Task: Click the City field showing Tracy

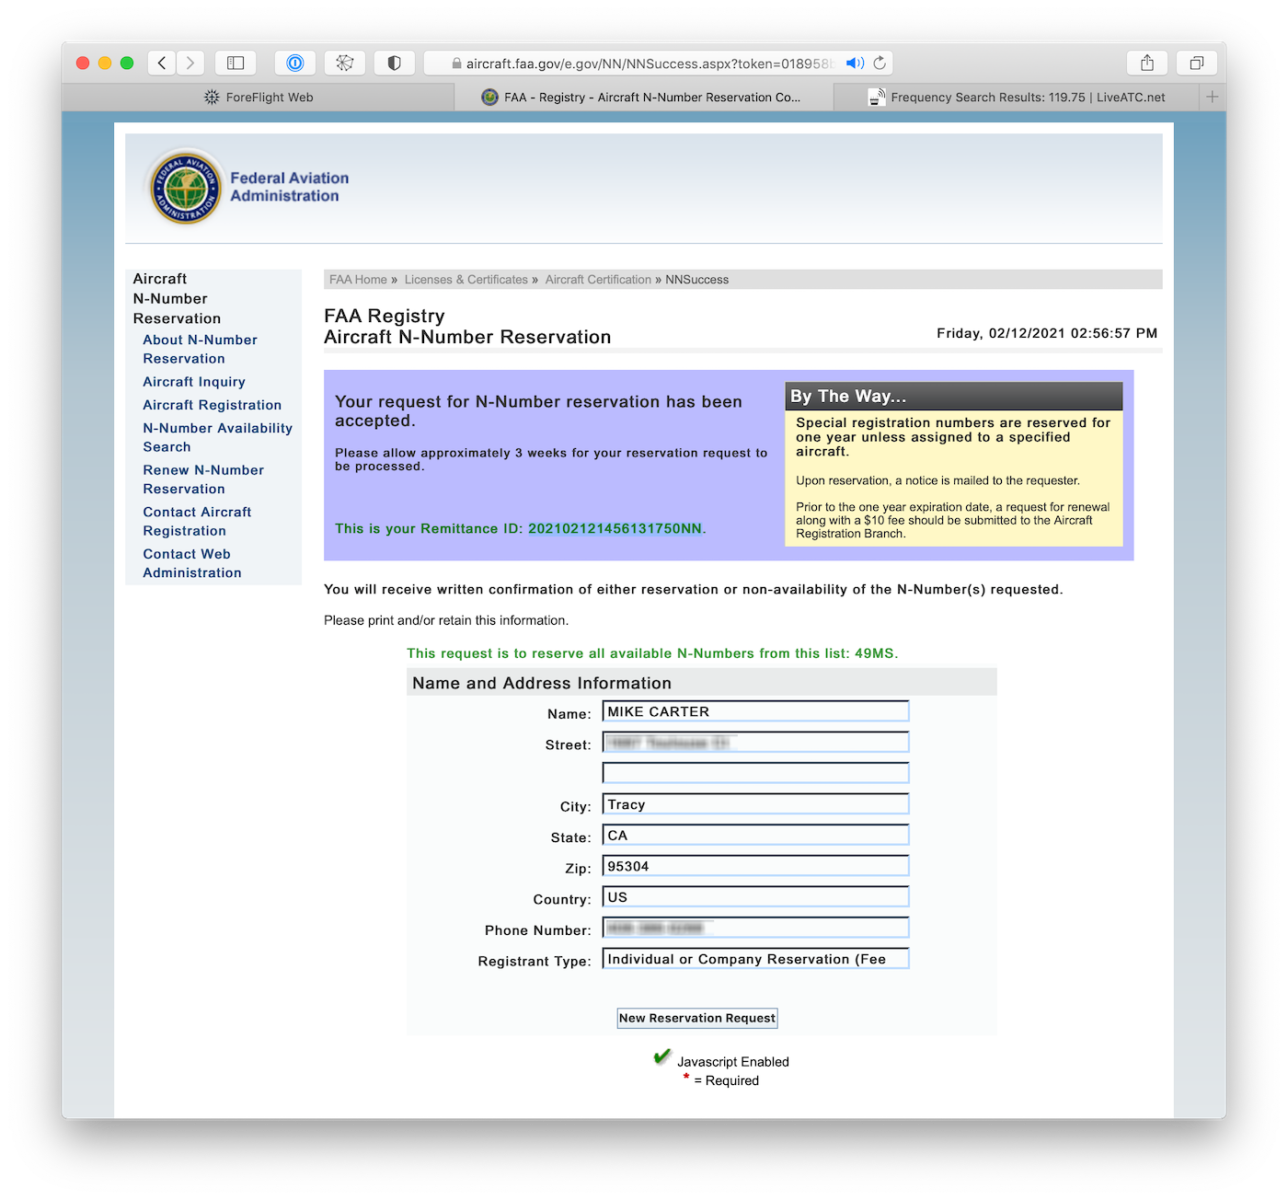Action: point(755,804)
